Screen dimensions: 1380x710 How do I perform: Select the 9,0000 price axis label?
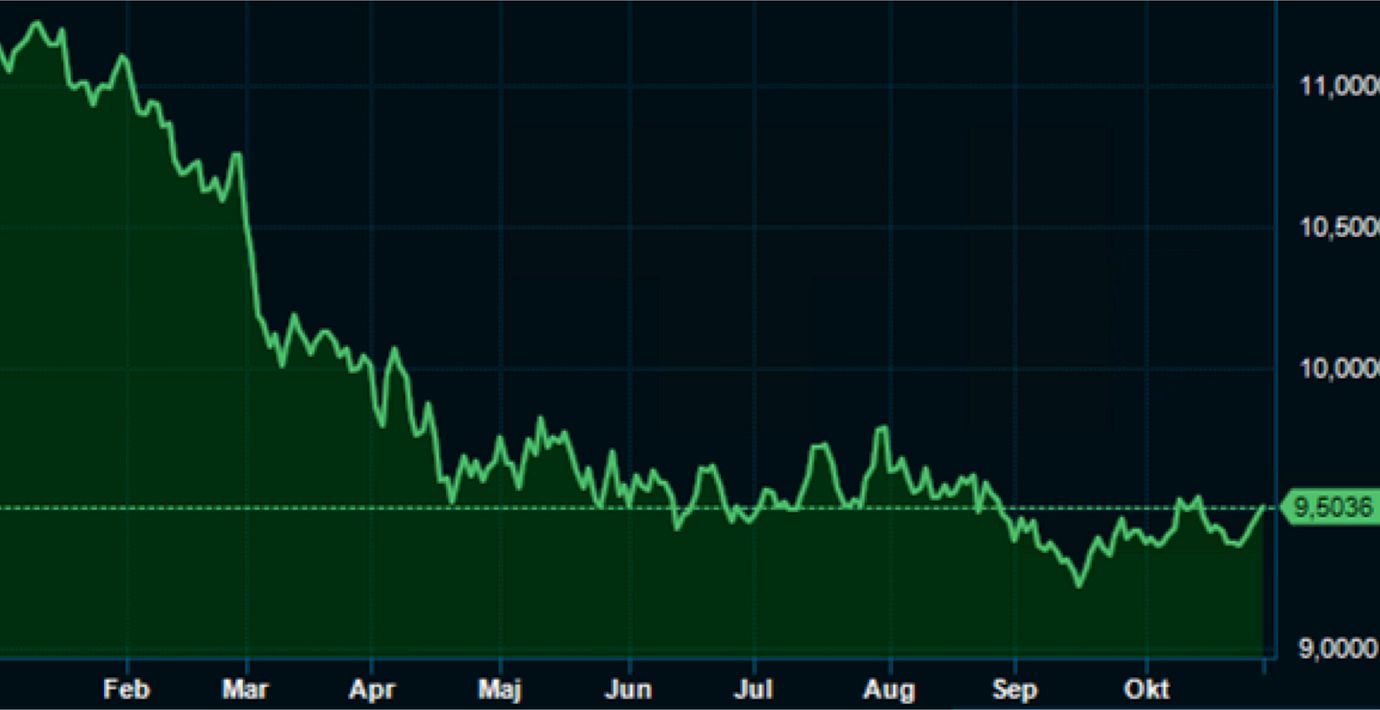(1338, 650)
